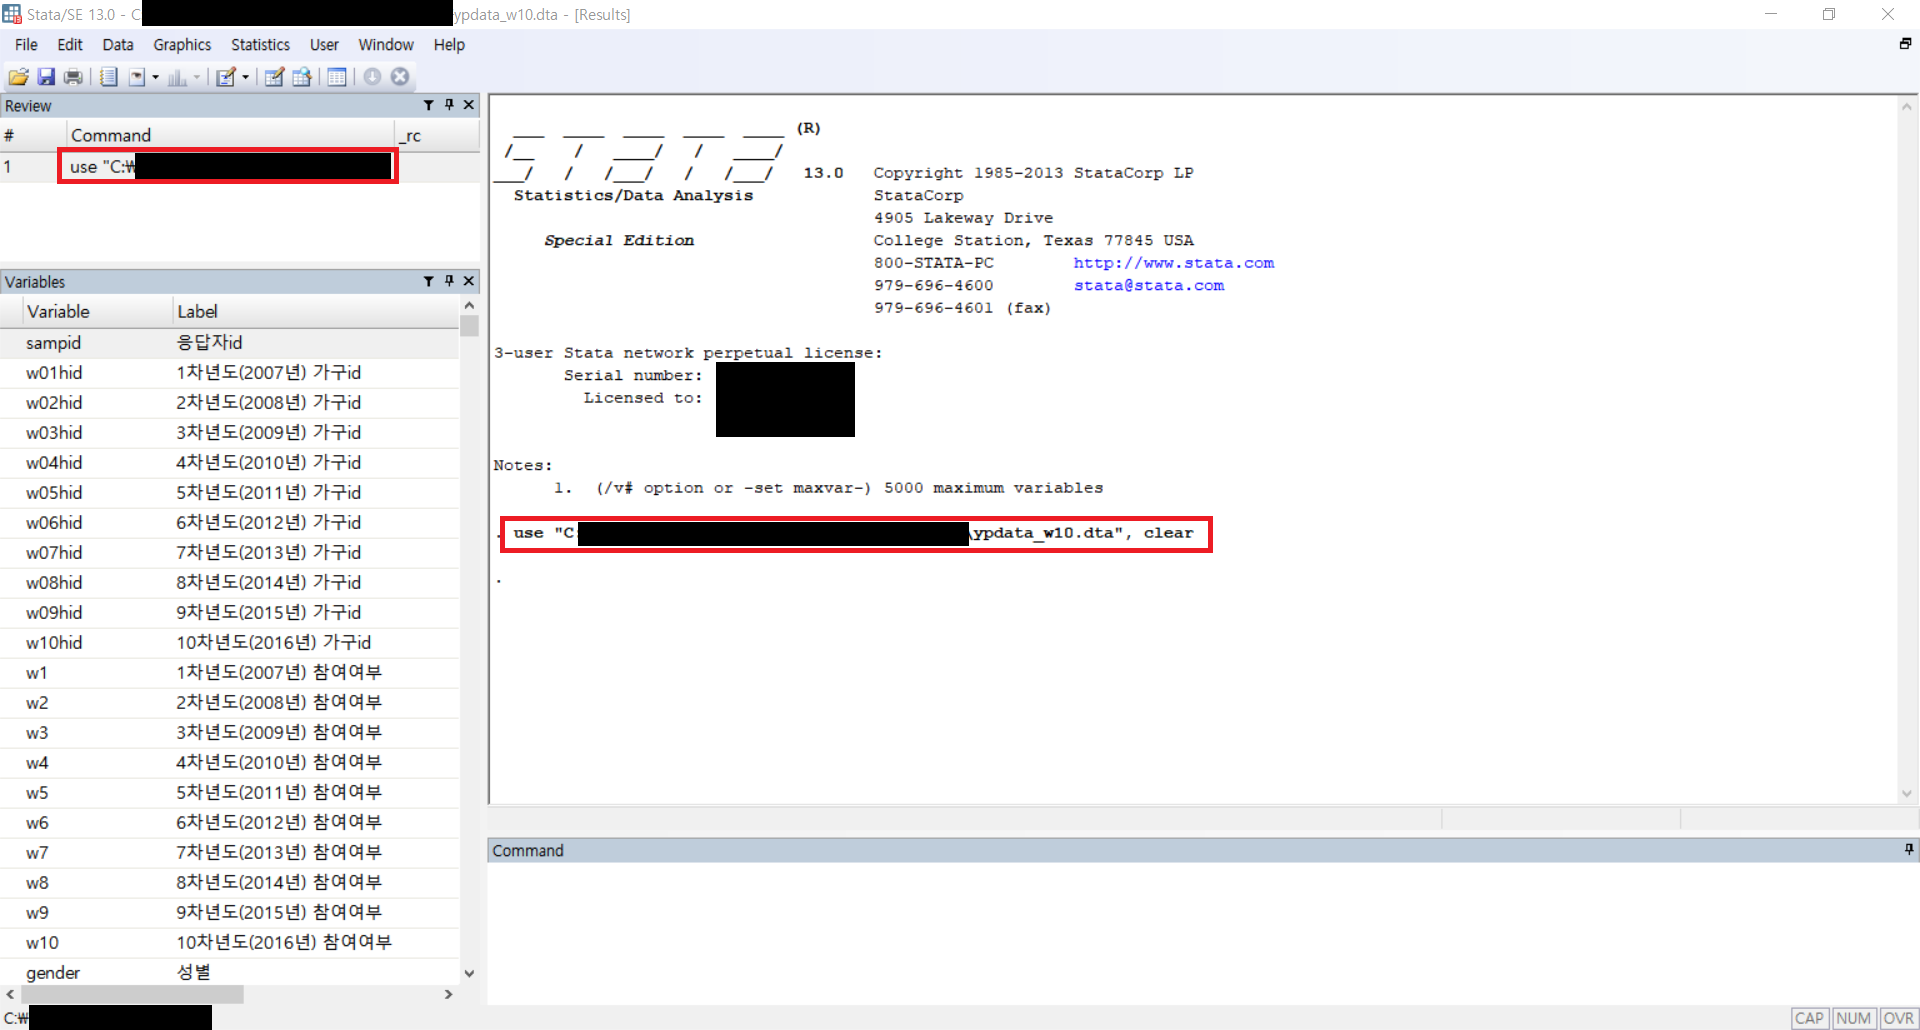
Task: Click the stata@stata.com email link
Action: pyautogui.click(x=1149, y=286)
